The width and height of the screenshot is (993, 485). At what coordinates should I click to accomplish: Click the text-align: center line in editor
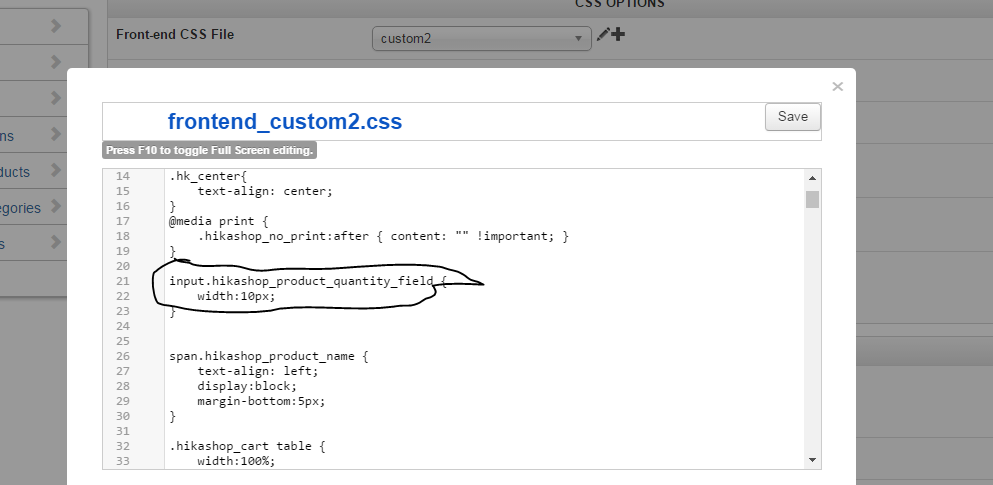click(x=264, y=191)
